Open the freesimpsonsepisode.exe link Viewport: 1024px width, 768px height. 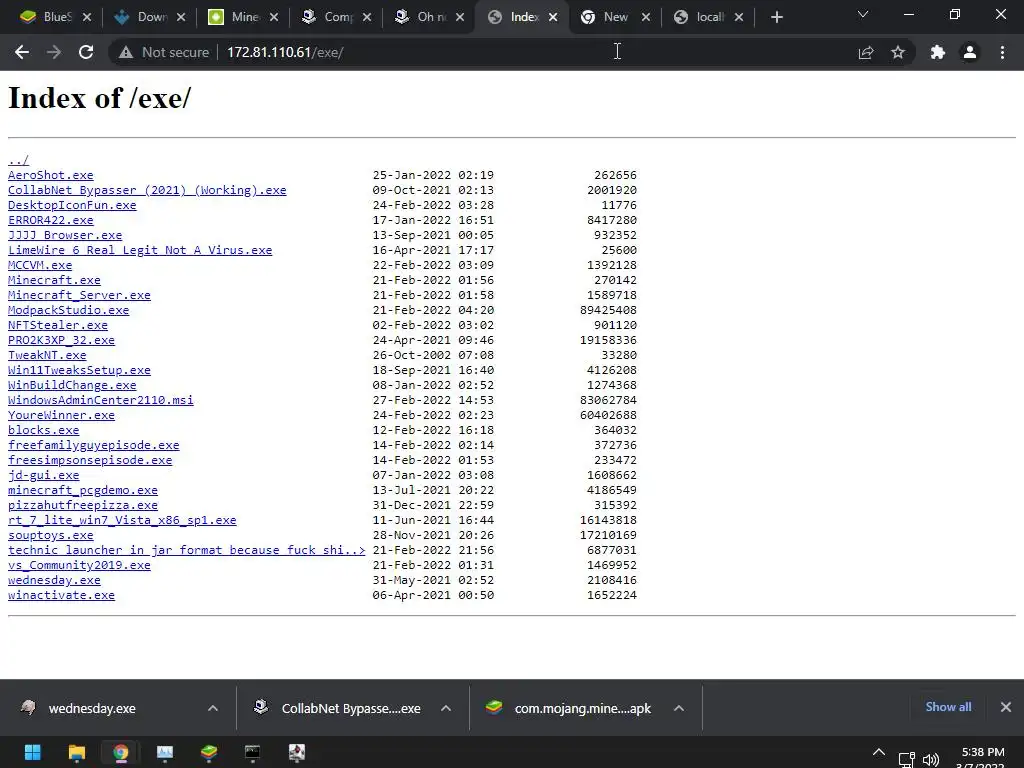click(x=90, y=460)
